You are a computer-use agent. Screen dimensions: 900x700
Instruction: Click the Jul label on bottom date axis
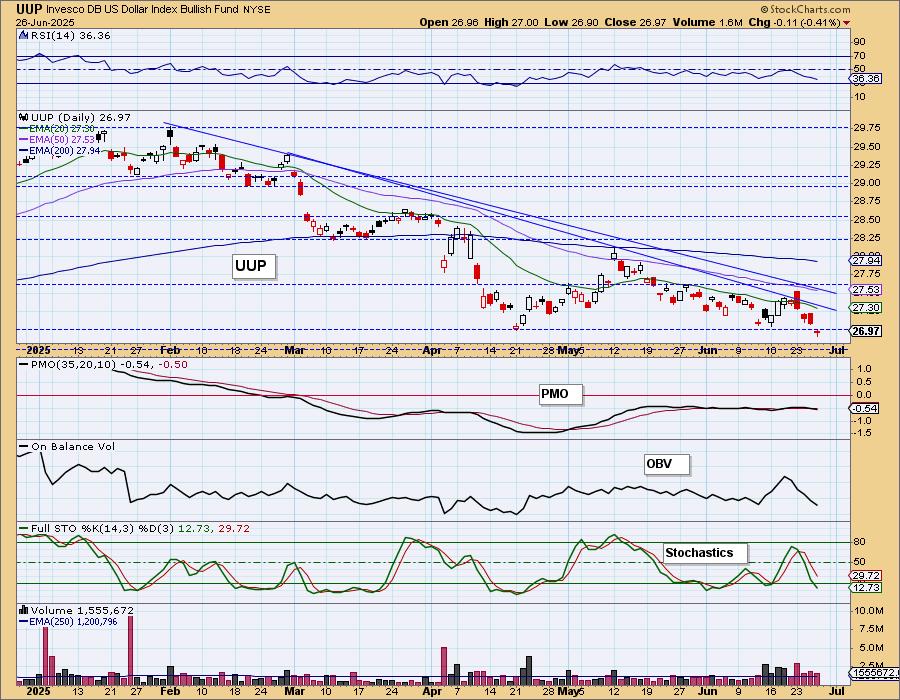(x=837, y=691)
